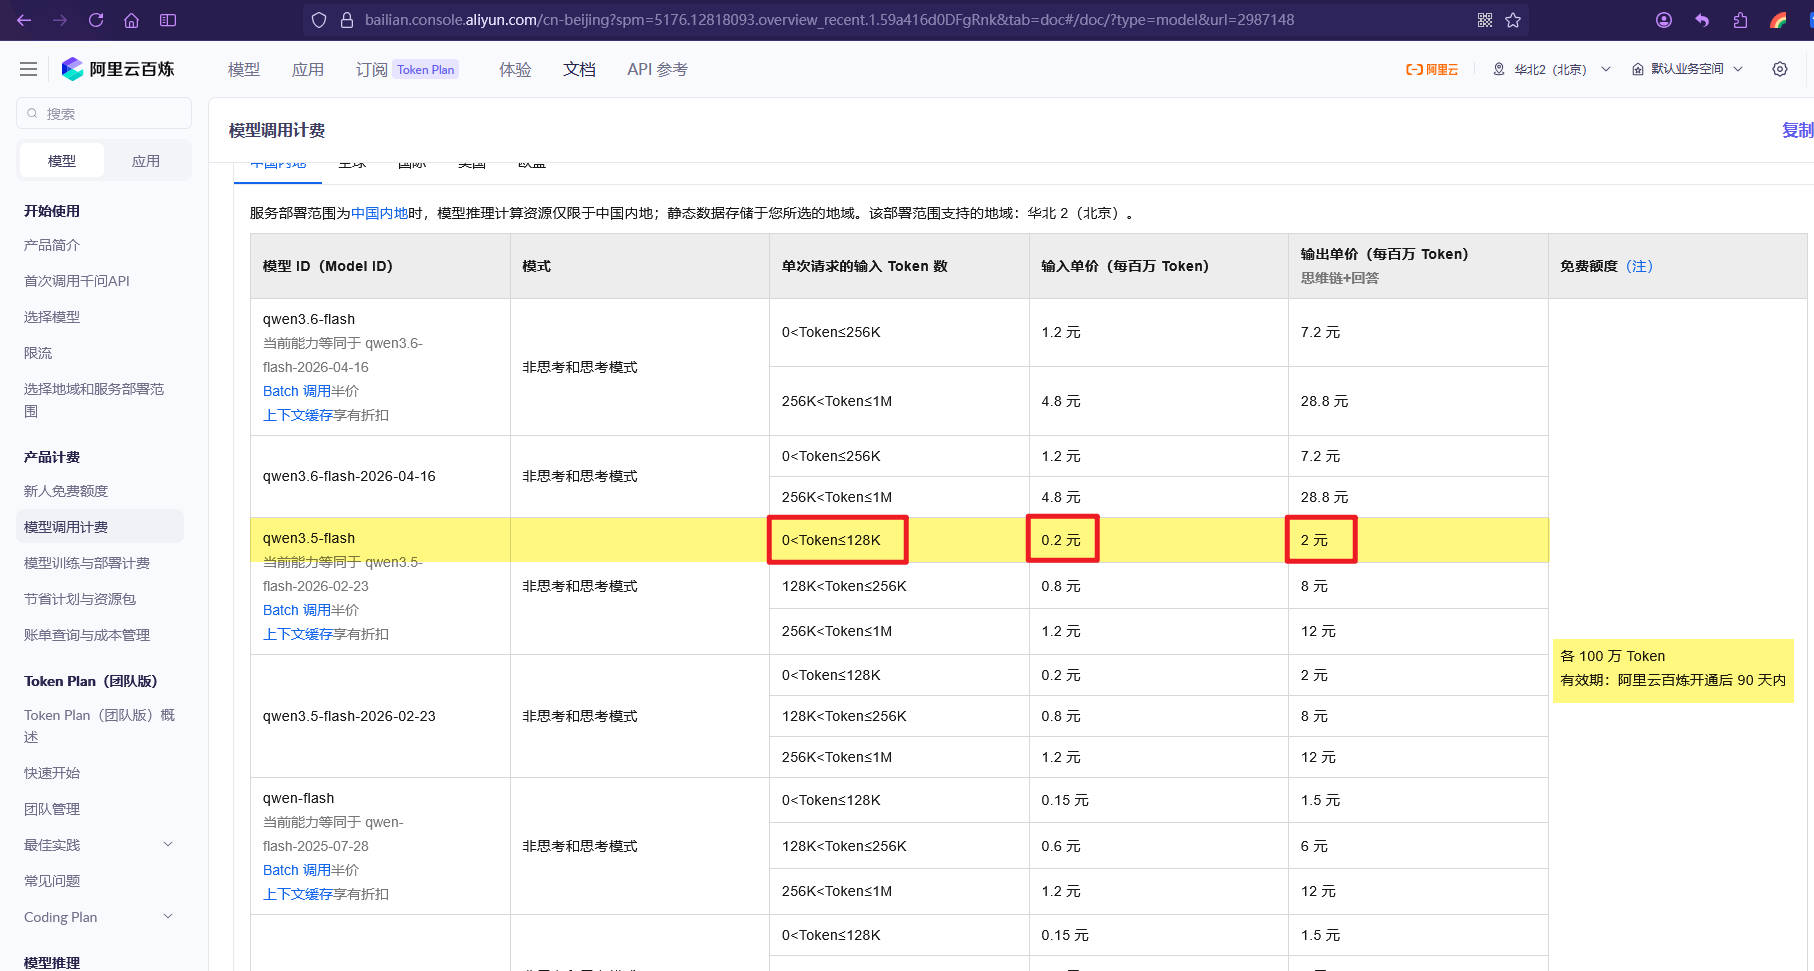
Task: Click the padlock site info icon
Action: [x=347, y=20]
